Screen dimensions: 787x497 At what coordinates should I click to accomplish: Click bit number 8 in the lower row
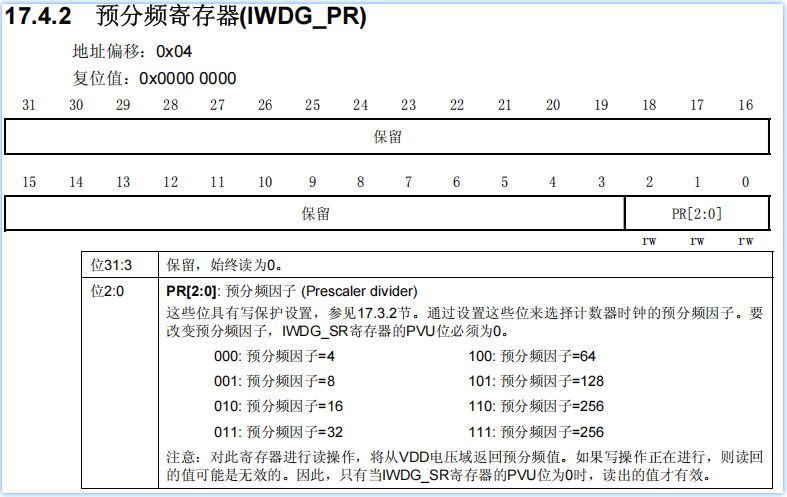pyautogui.click(x=360, y=182)
